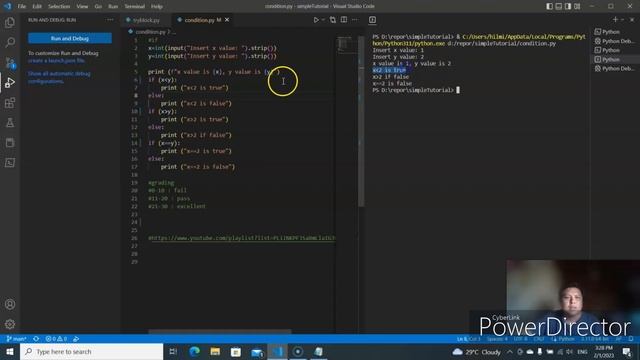Open the notifications bell in the status bar

tap(631, 339)
